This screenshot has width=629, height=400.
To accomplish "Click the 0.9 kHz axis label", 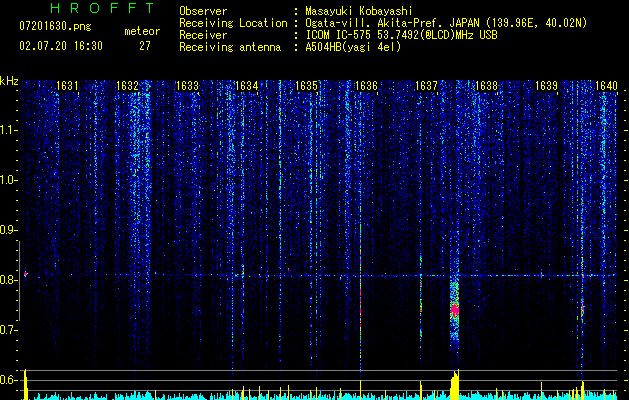I will (8, 230).
